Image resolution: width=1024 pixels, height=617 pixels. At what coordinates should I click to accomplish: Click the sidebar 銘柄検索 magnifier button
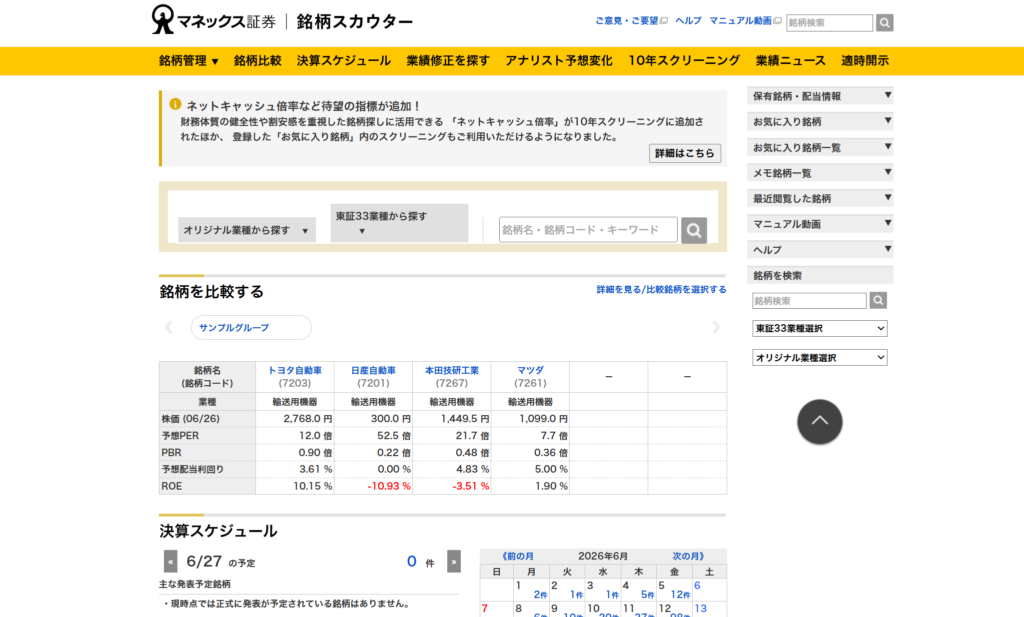point(878,300)
